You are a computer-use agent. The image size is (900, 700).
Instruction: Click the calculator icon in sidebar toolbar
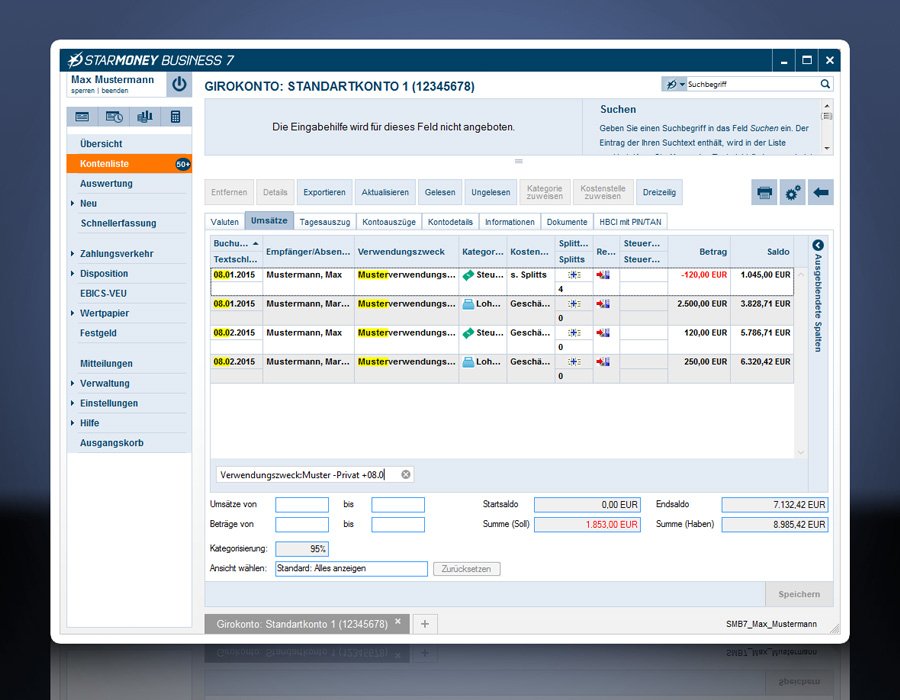(x=175, y=117)
